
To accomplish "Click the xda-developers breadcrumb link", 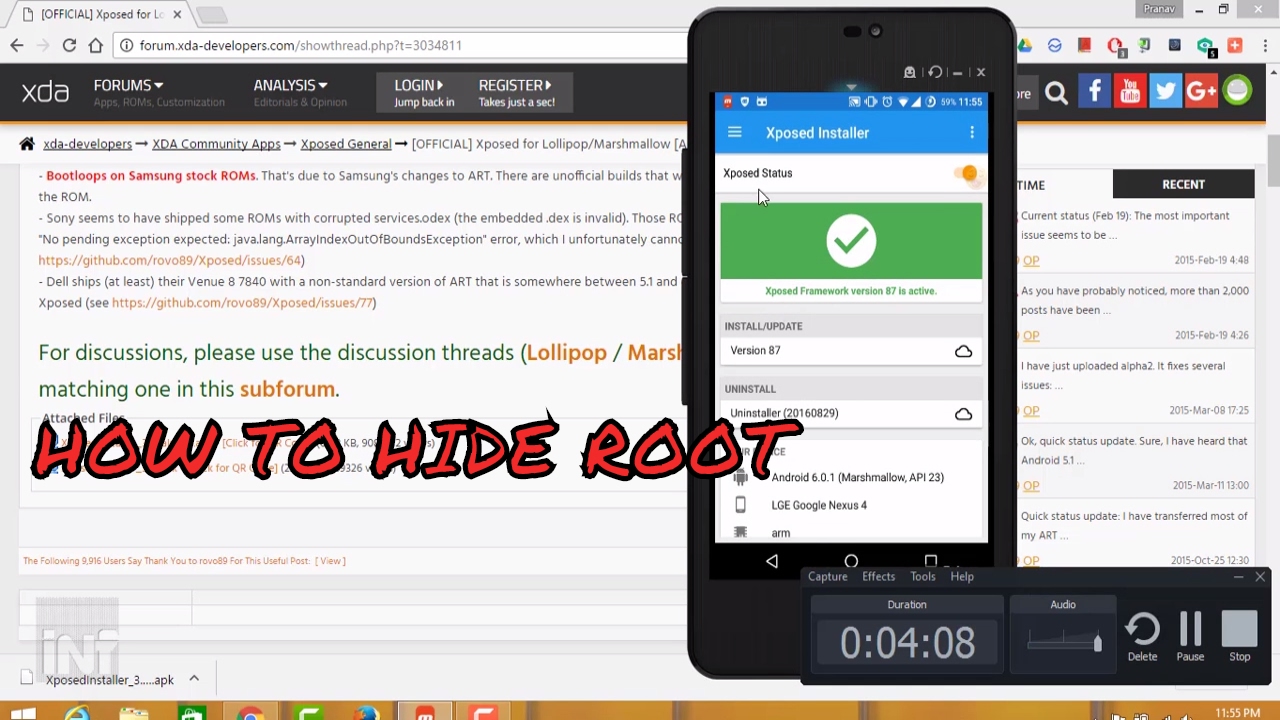I will [87, 144].
